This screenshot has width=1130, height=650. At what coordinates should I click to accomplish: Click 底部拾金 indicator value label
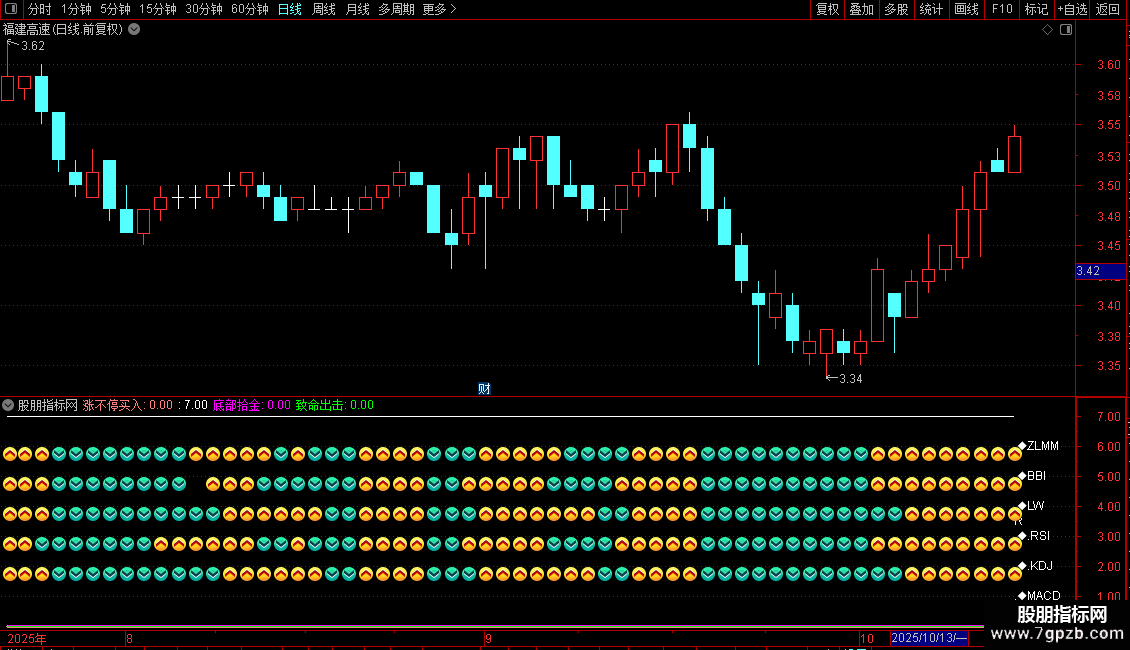(252, 405)
